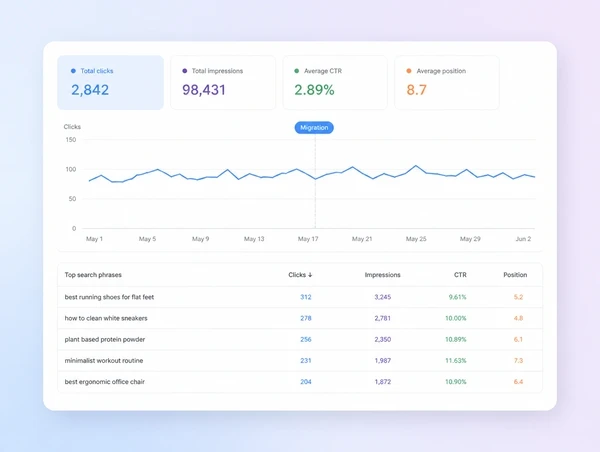Click the purple dot beside Total impressions
Image resolution: width=600 pixels, height=452 pixels.
click(x=184, y=71)
